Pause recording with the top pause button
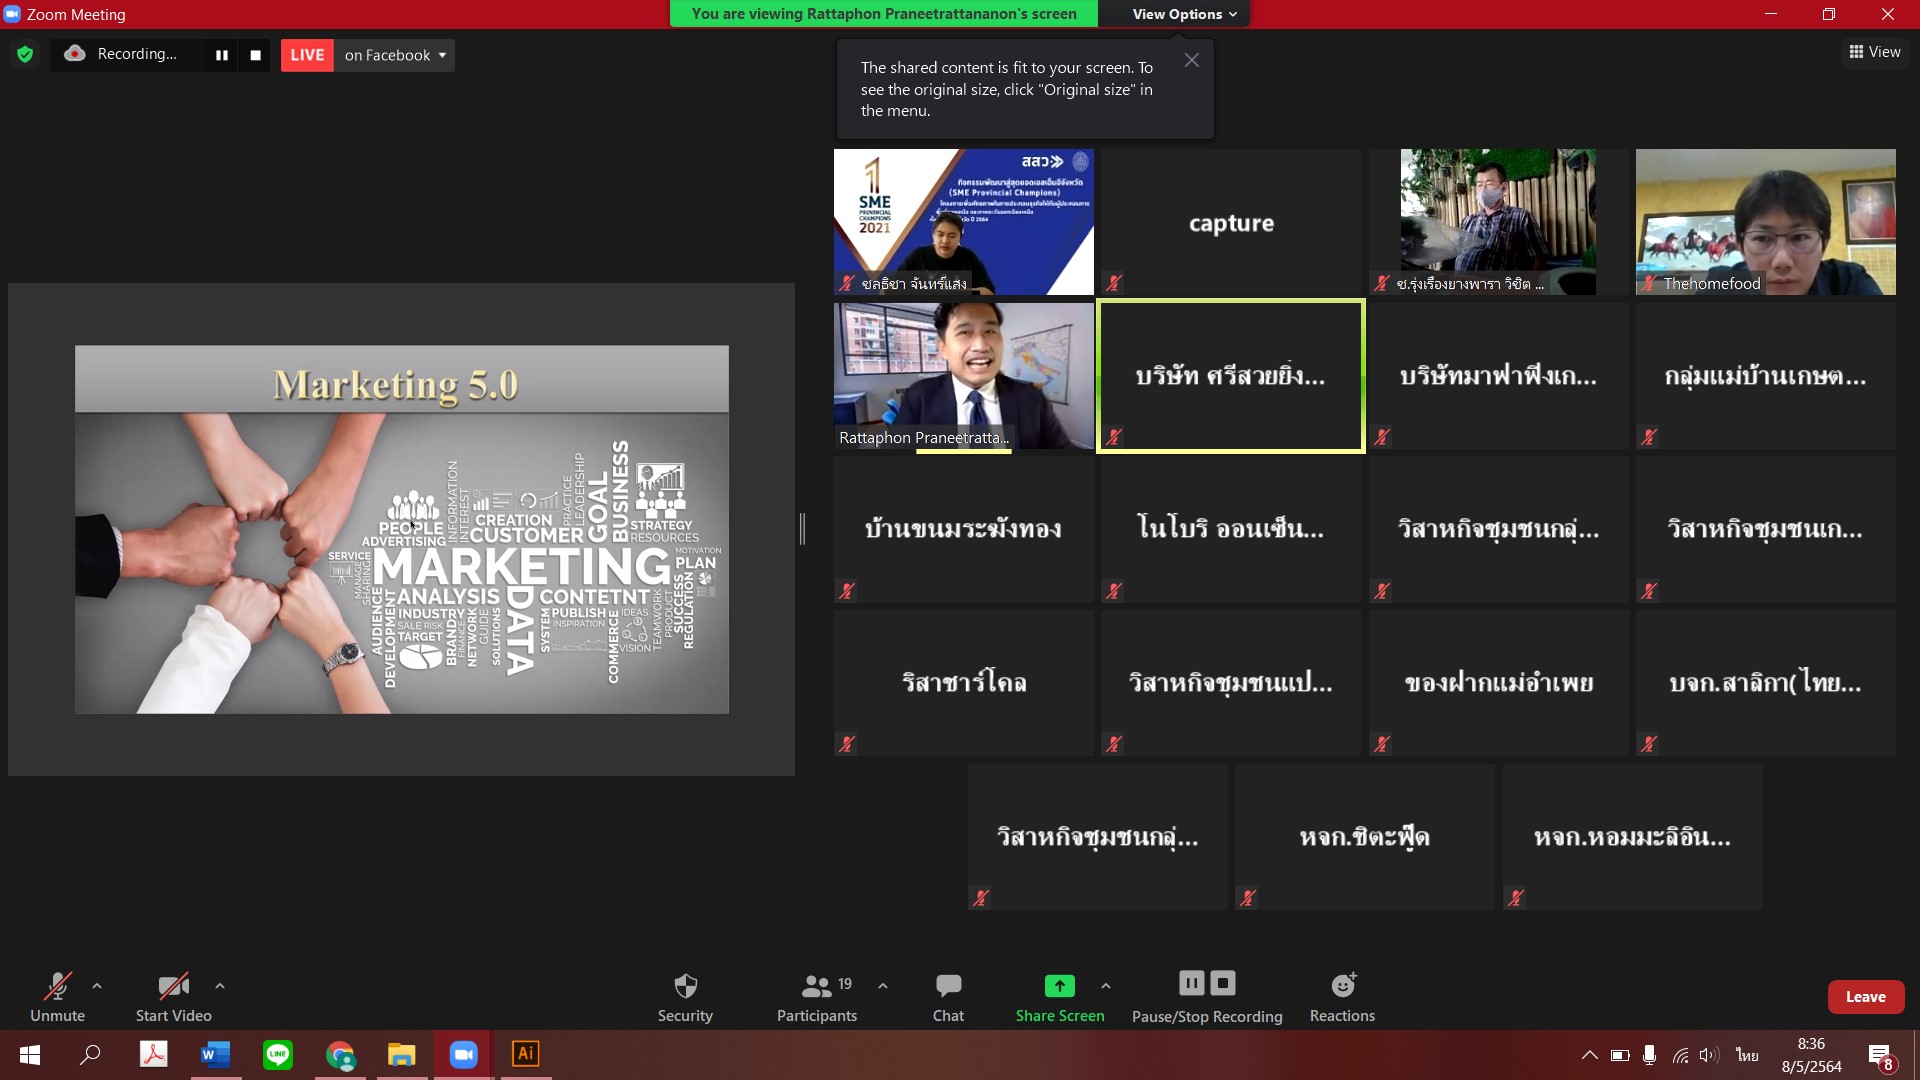 (x=222, y=55)
